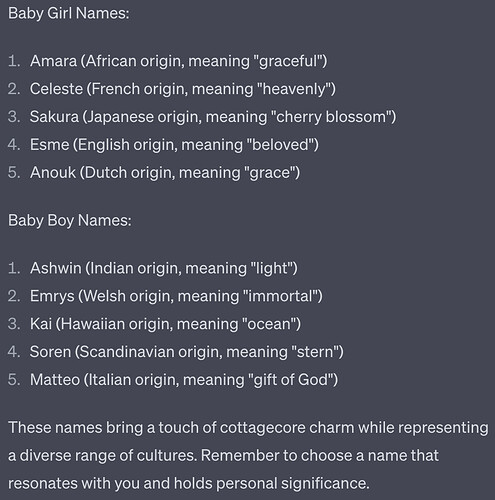Select the Sakura cherry blossom entry

coord(213,117)
